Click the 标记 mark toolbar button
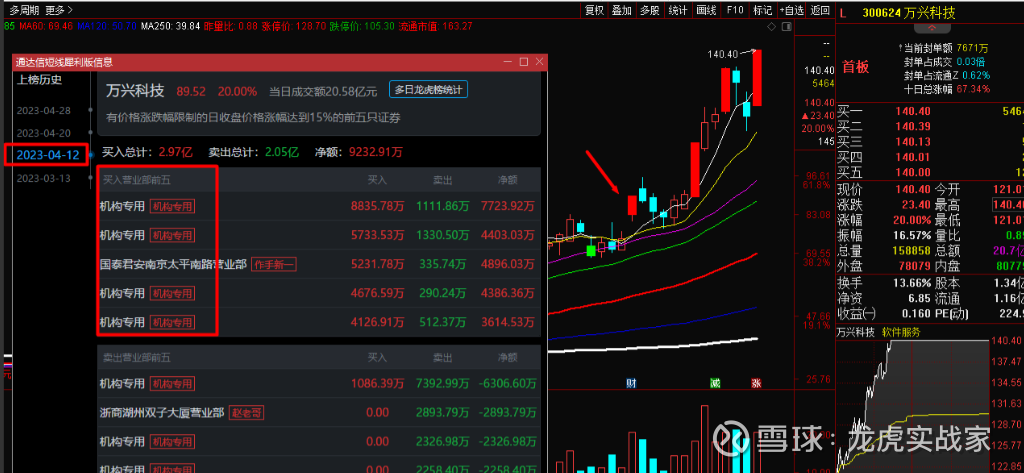The width and height of the screenshot is (1024, 473). point(763,10)
